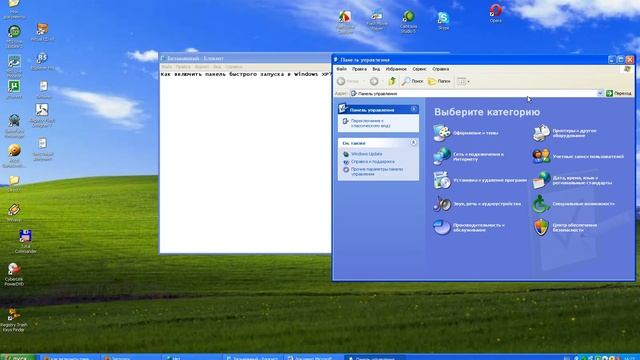Open the Сервис menu in Control Panel
Viewport: 640px width, 360px height.
pyautogui.click(x=419, y=69)
